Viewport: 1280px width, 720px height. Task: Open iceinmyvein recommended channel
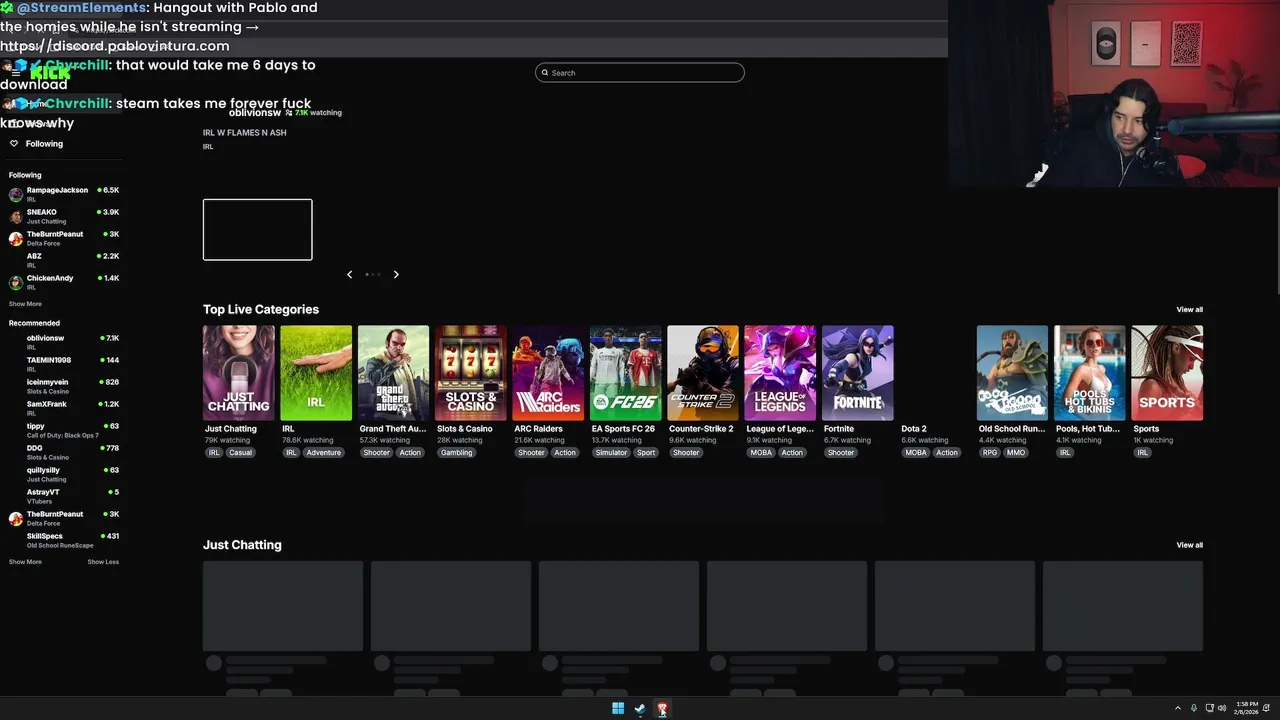pos(64,386)
